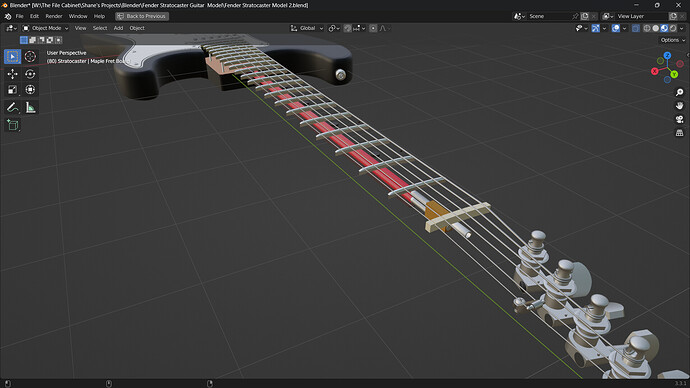Image resolution: width=690 pixels, height=388 pixels.
Task: Open Global transform orientation dropdown
Action: click(x=307, y=28)
